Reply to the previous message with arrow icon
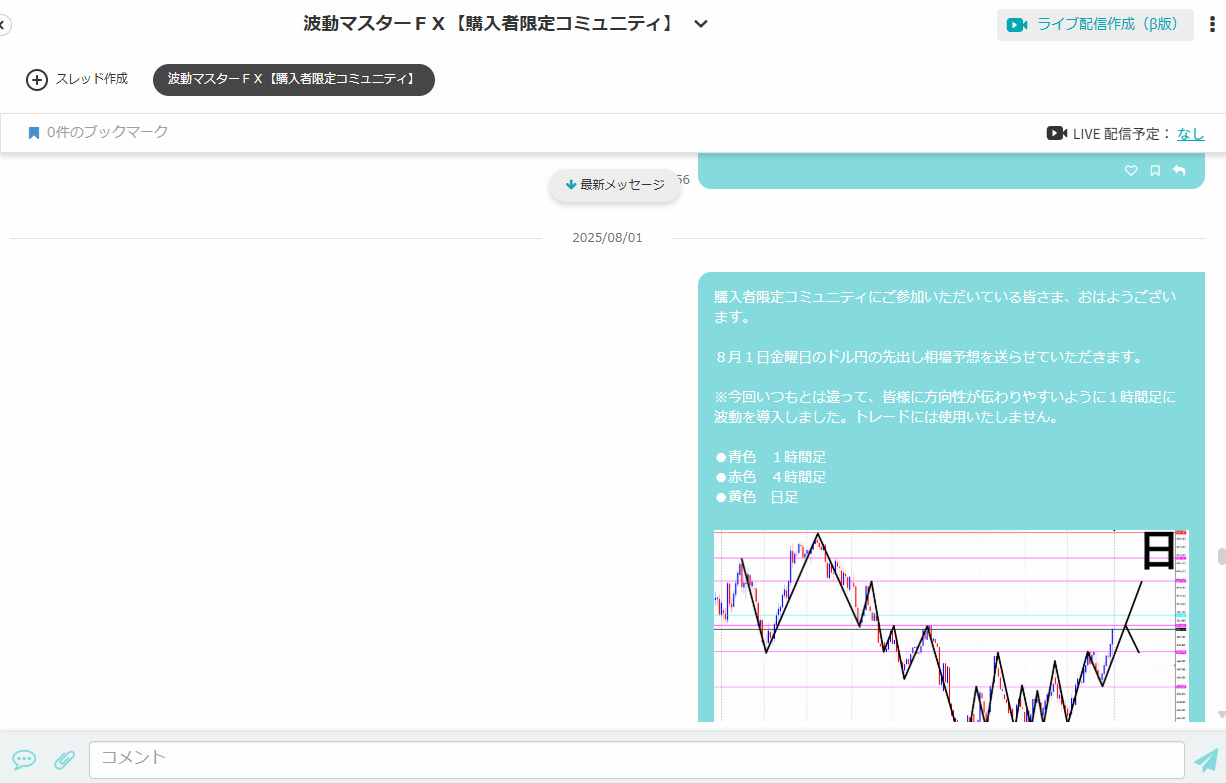Image resolution: width=1226 pixels, height=783 pixels. [x=1179, y=171]
